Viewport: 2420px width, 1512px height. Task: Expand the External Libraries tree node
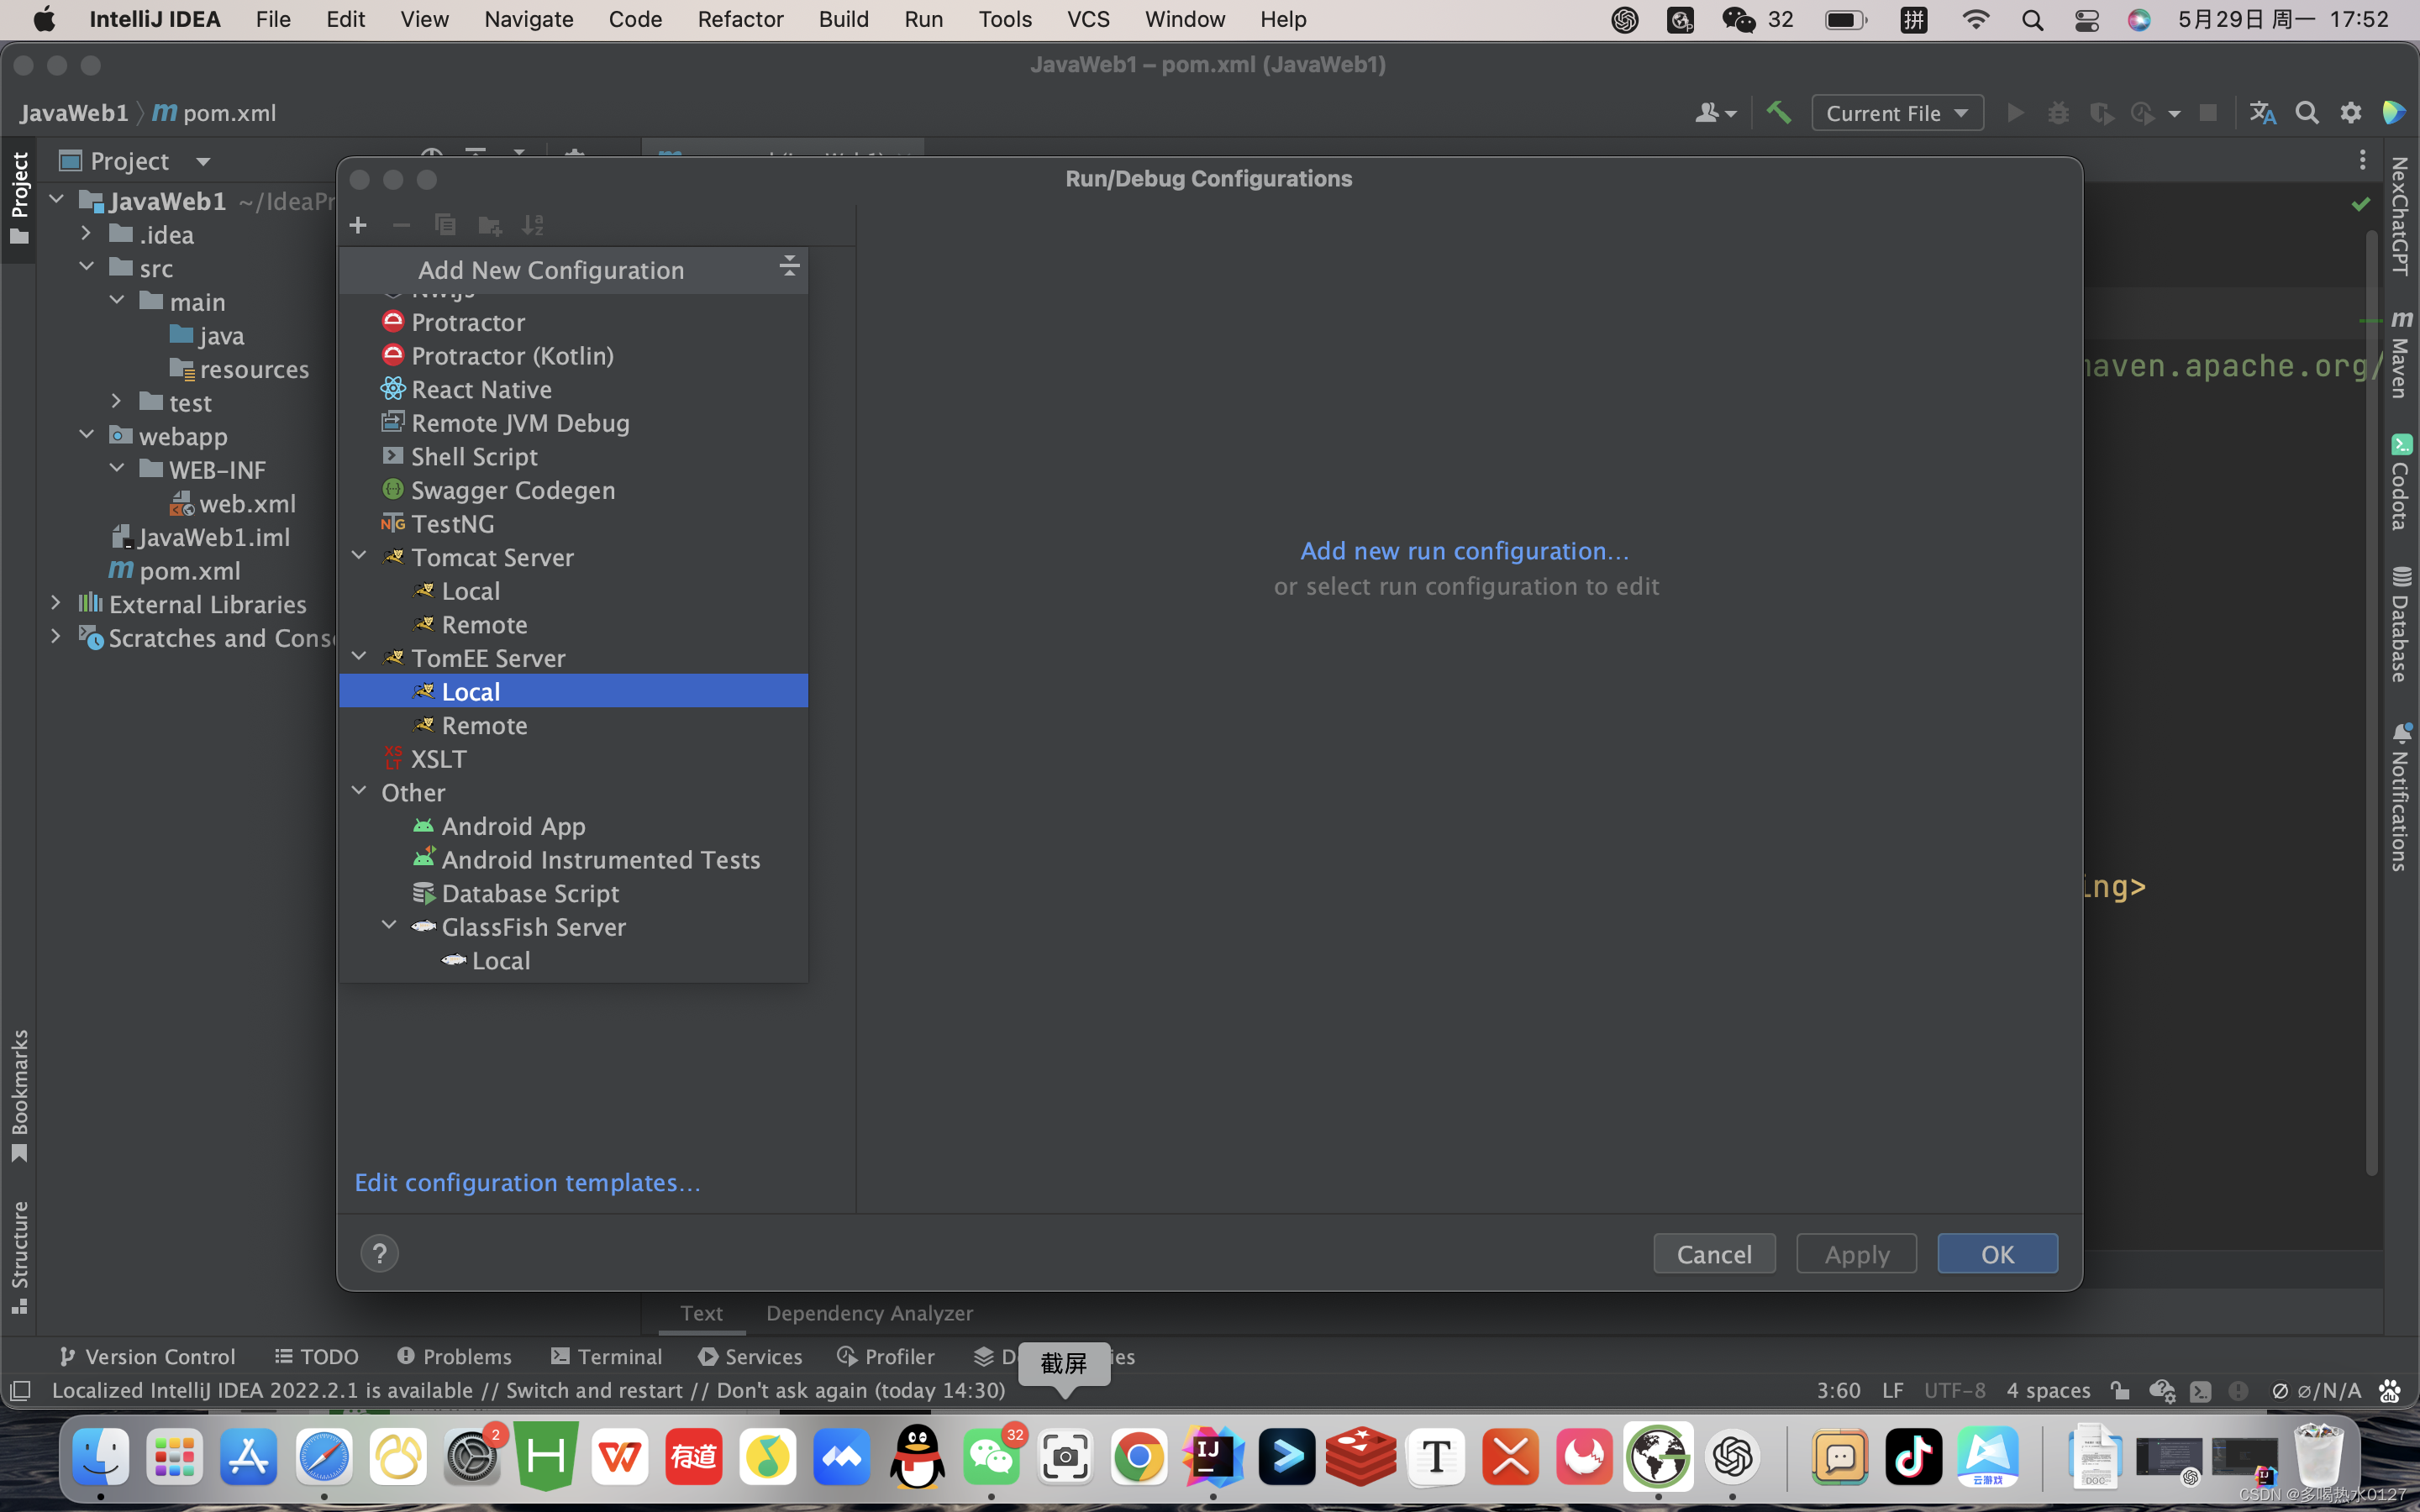tap(56, 604)
